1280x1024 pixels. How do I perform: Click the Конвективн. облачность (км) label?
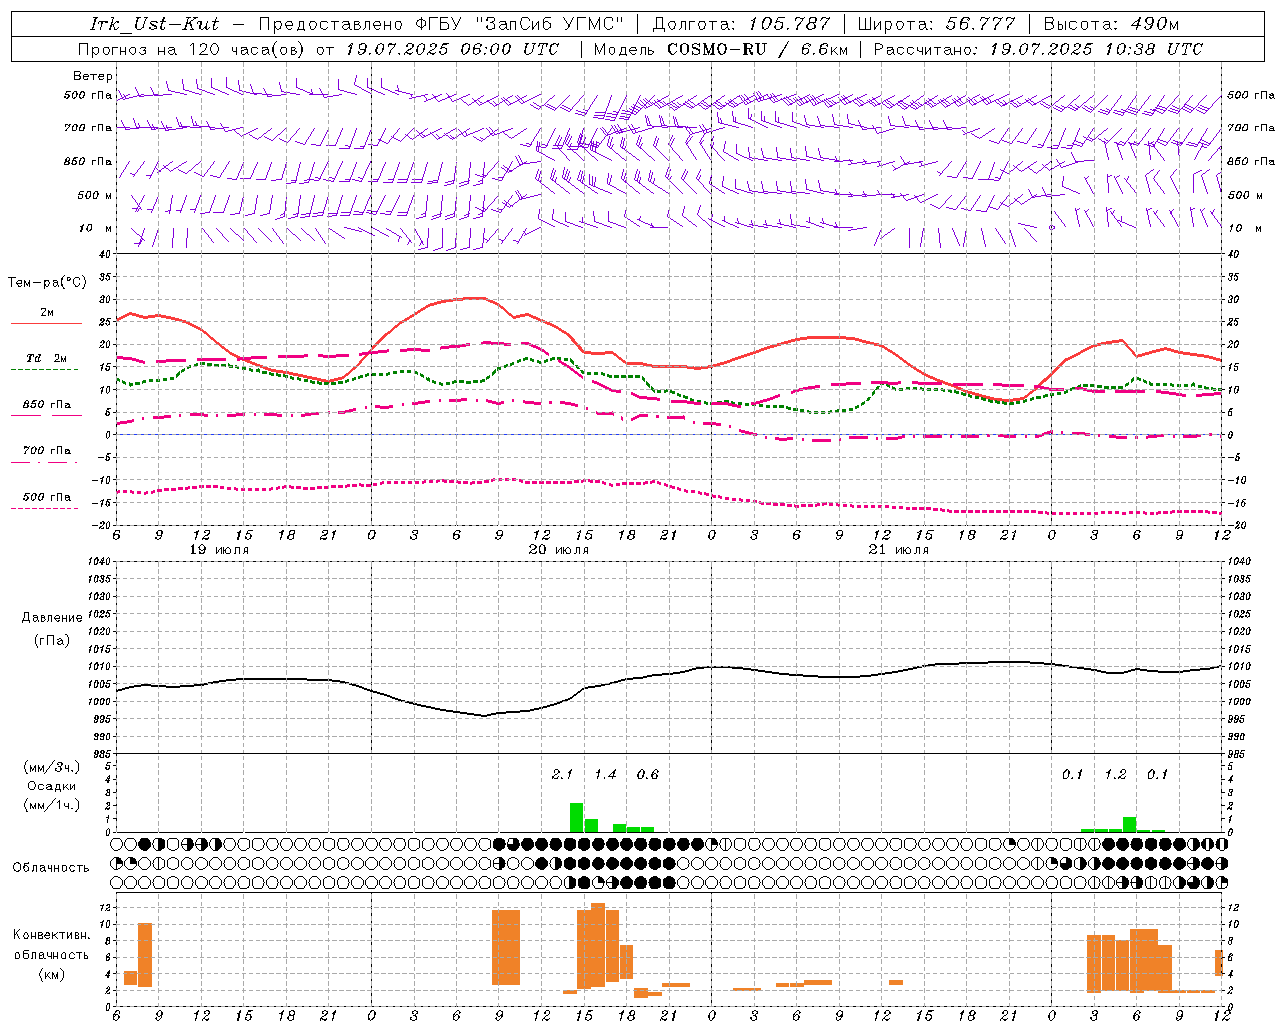coord(51,954)
